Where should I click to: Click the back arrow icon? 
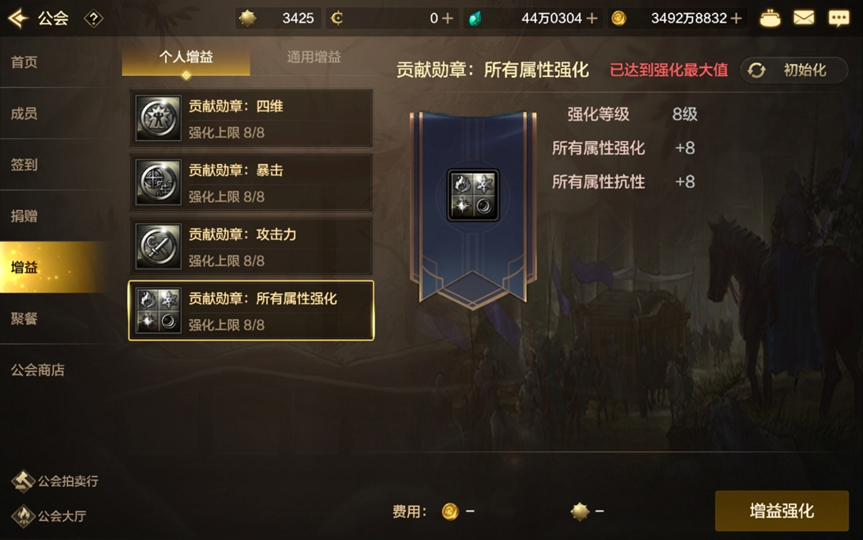pos(18,18)
